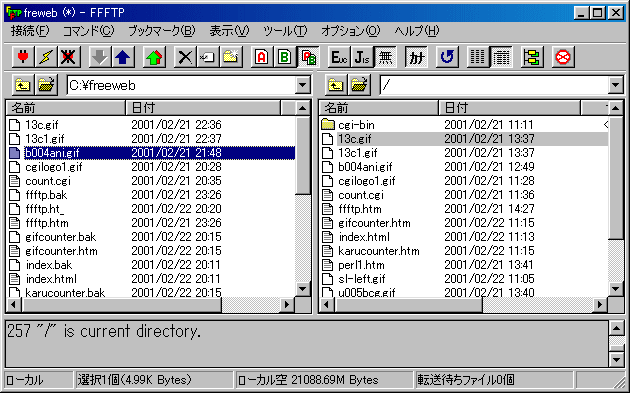Click the Disconnect crossed plug icon
630x393 pixels.
coord(68,57)
